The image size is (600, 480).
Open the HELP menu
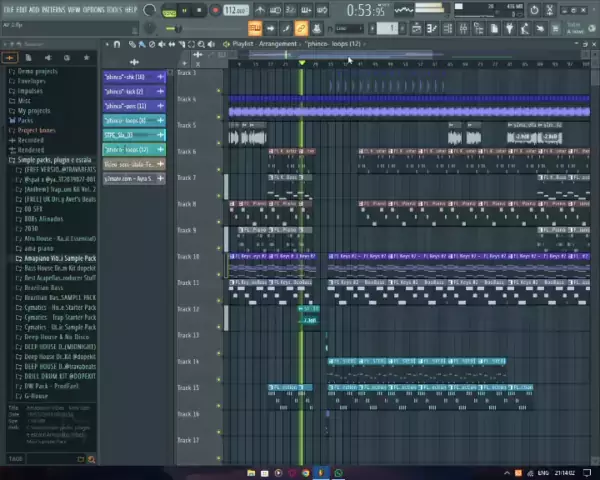point(131,9)
